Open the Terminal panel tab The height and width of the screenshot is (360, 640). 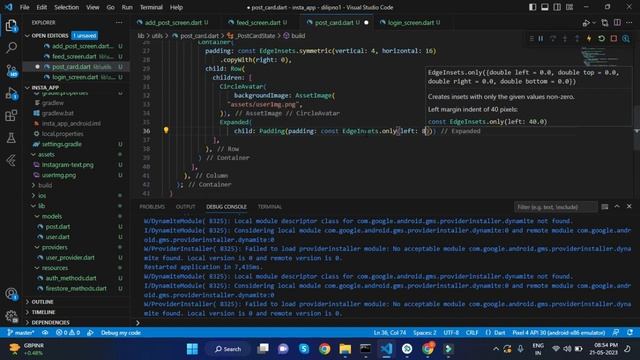pyautogui.click(x=269, y=207)
